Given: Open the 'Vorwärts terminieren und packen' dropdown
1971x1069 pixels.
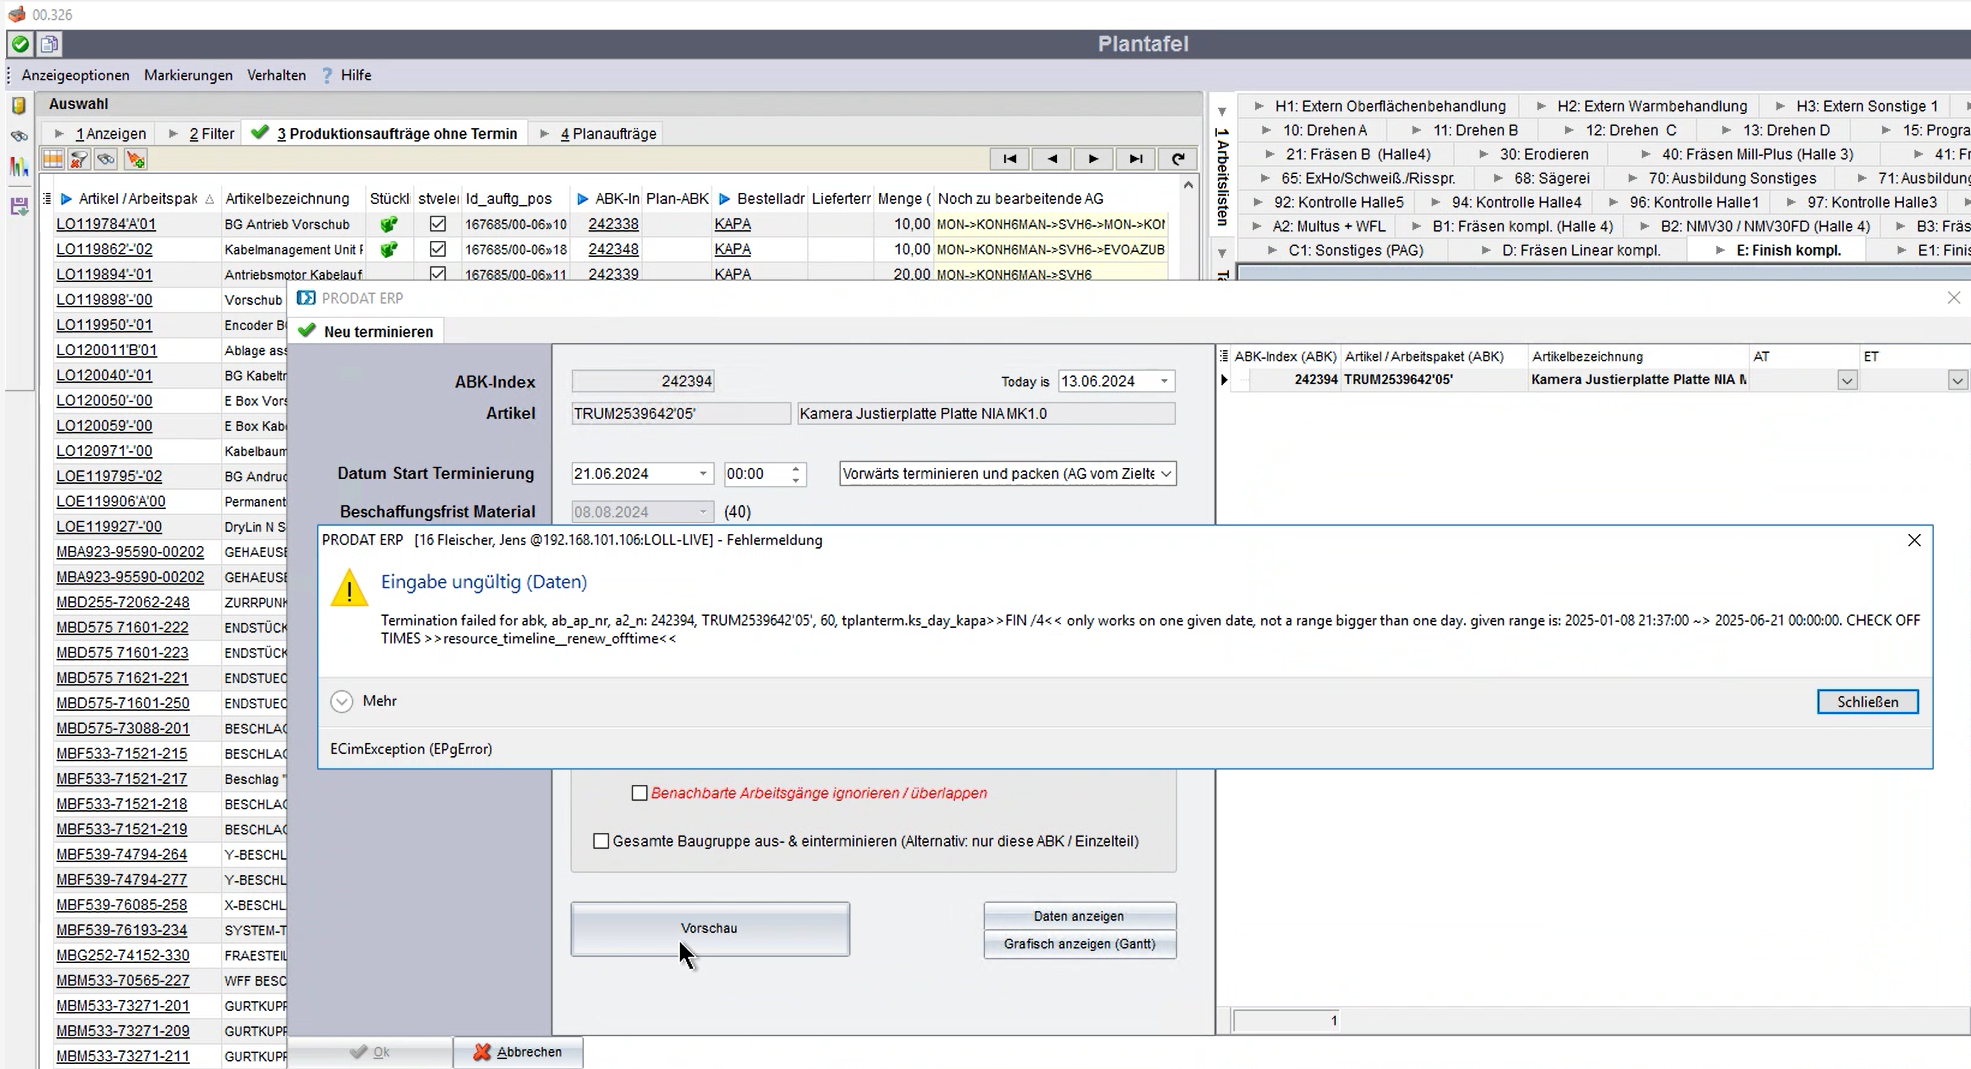Looking at the screenshot, I should pyautogui.click(x=1165, y=474).
